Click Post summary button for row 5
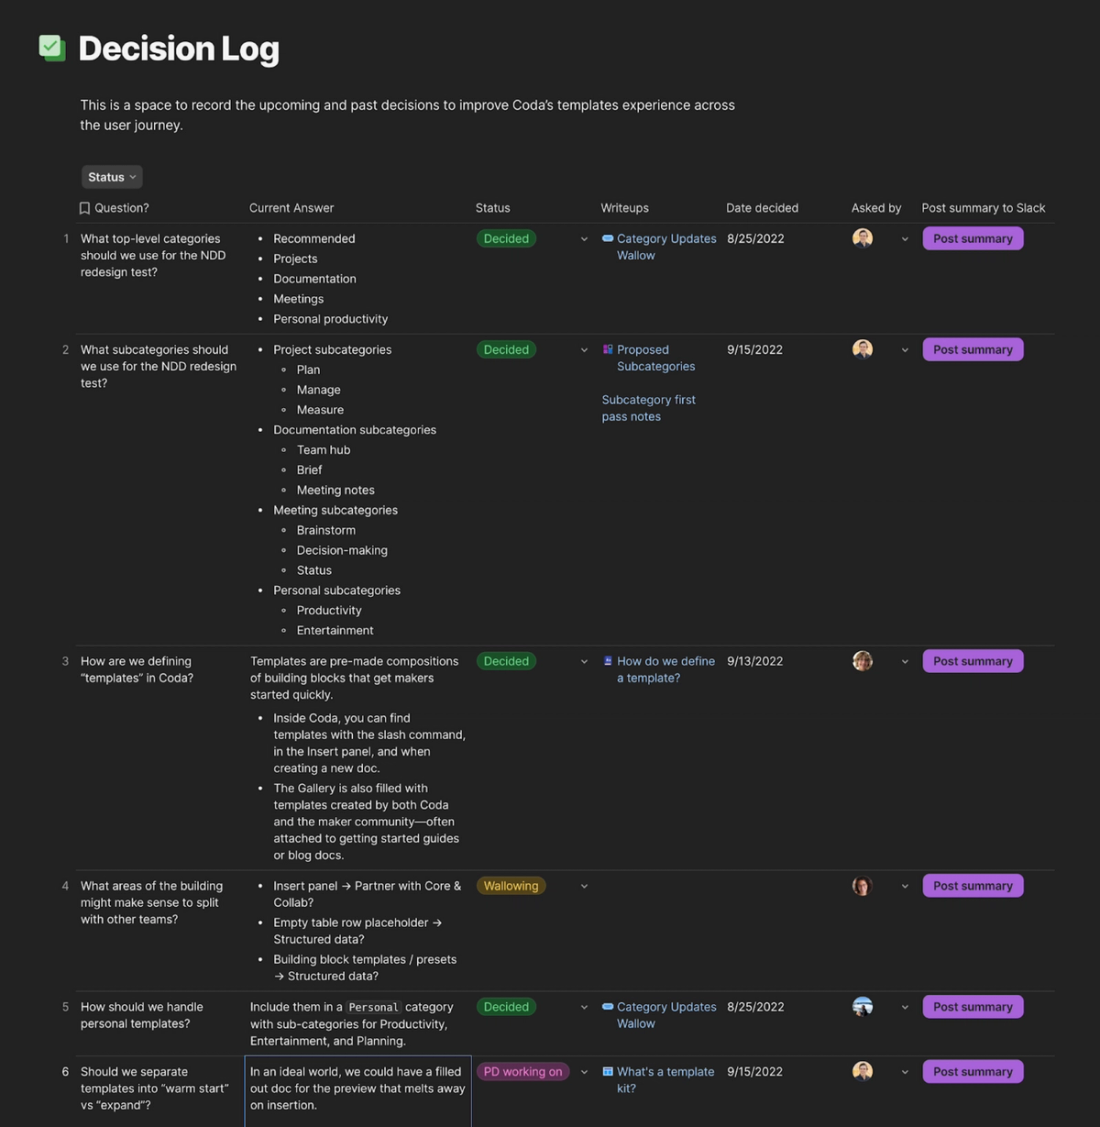This screenshot has height=1127, width=1100. (973, 1007)
